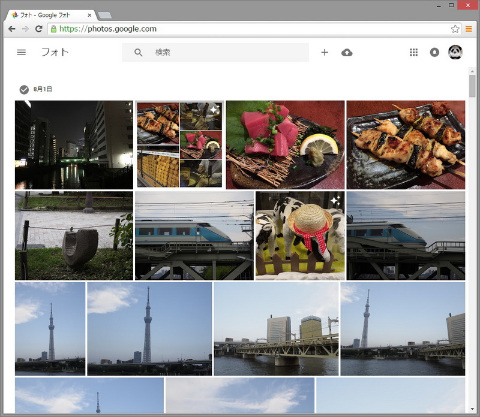
Task: Bookmark page with the star icon
Action: click(455, 29)
